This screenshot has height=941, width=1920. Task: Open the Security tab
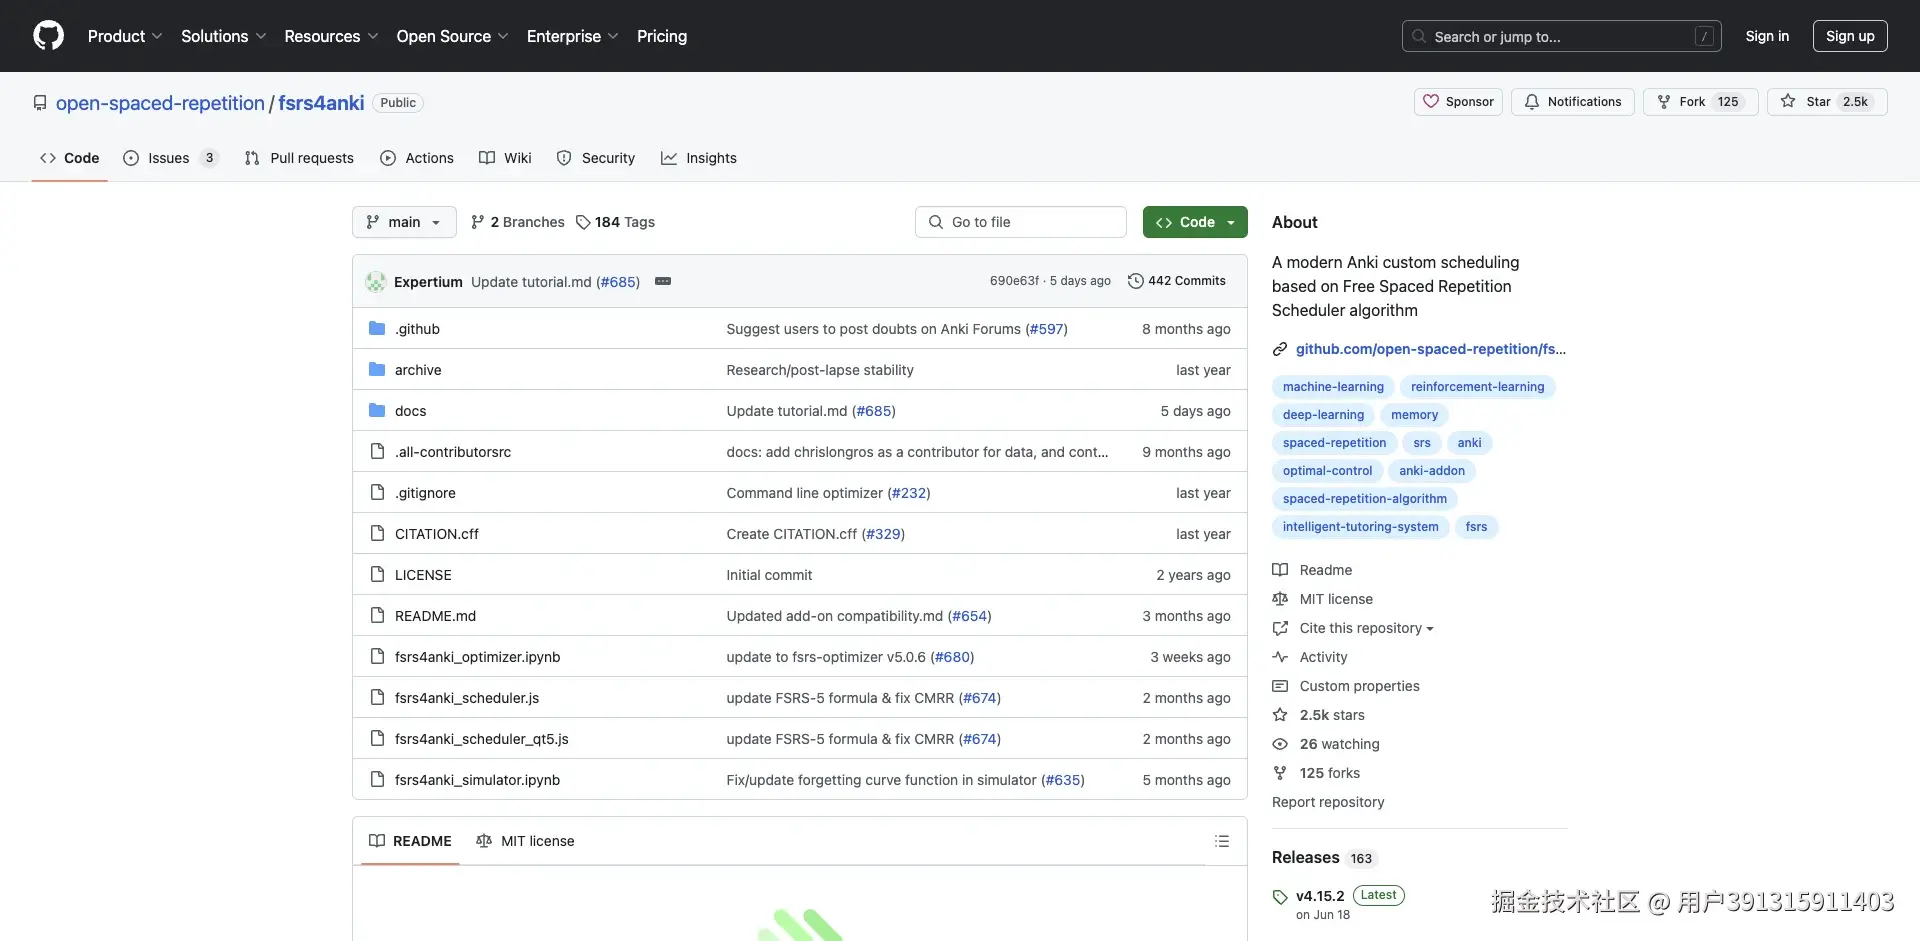coord(596,158)
